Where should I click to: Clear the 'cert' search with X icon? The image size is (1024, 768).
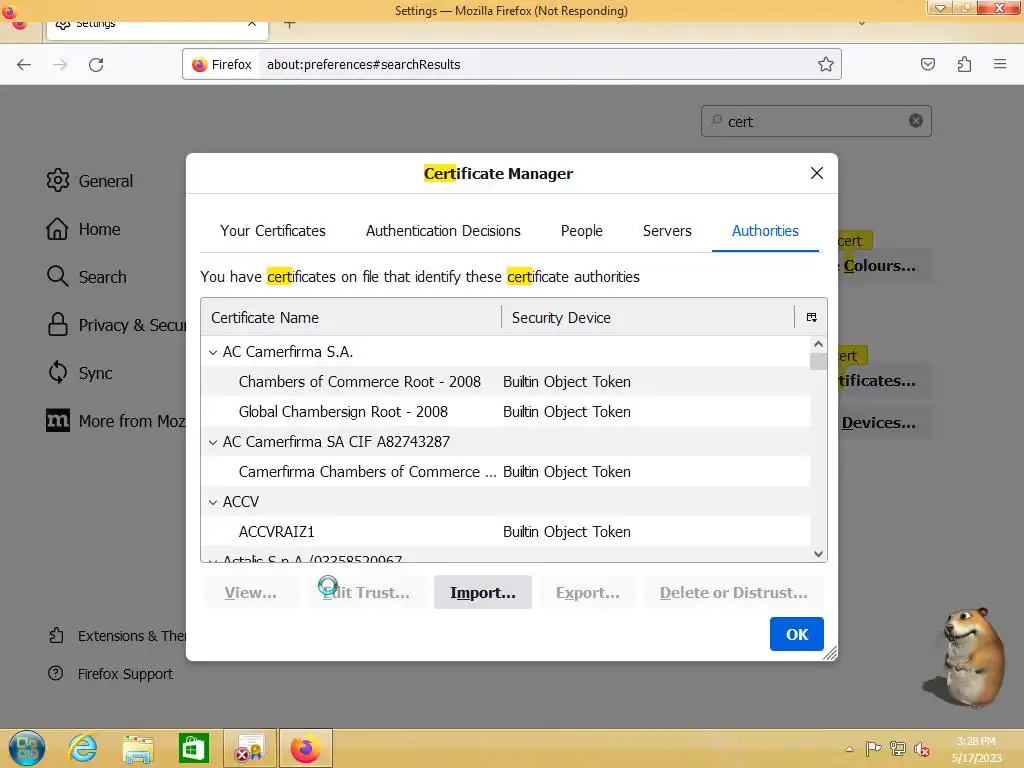(x=916, y=121)
